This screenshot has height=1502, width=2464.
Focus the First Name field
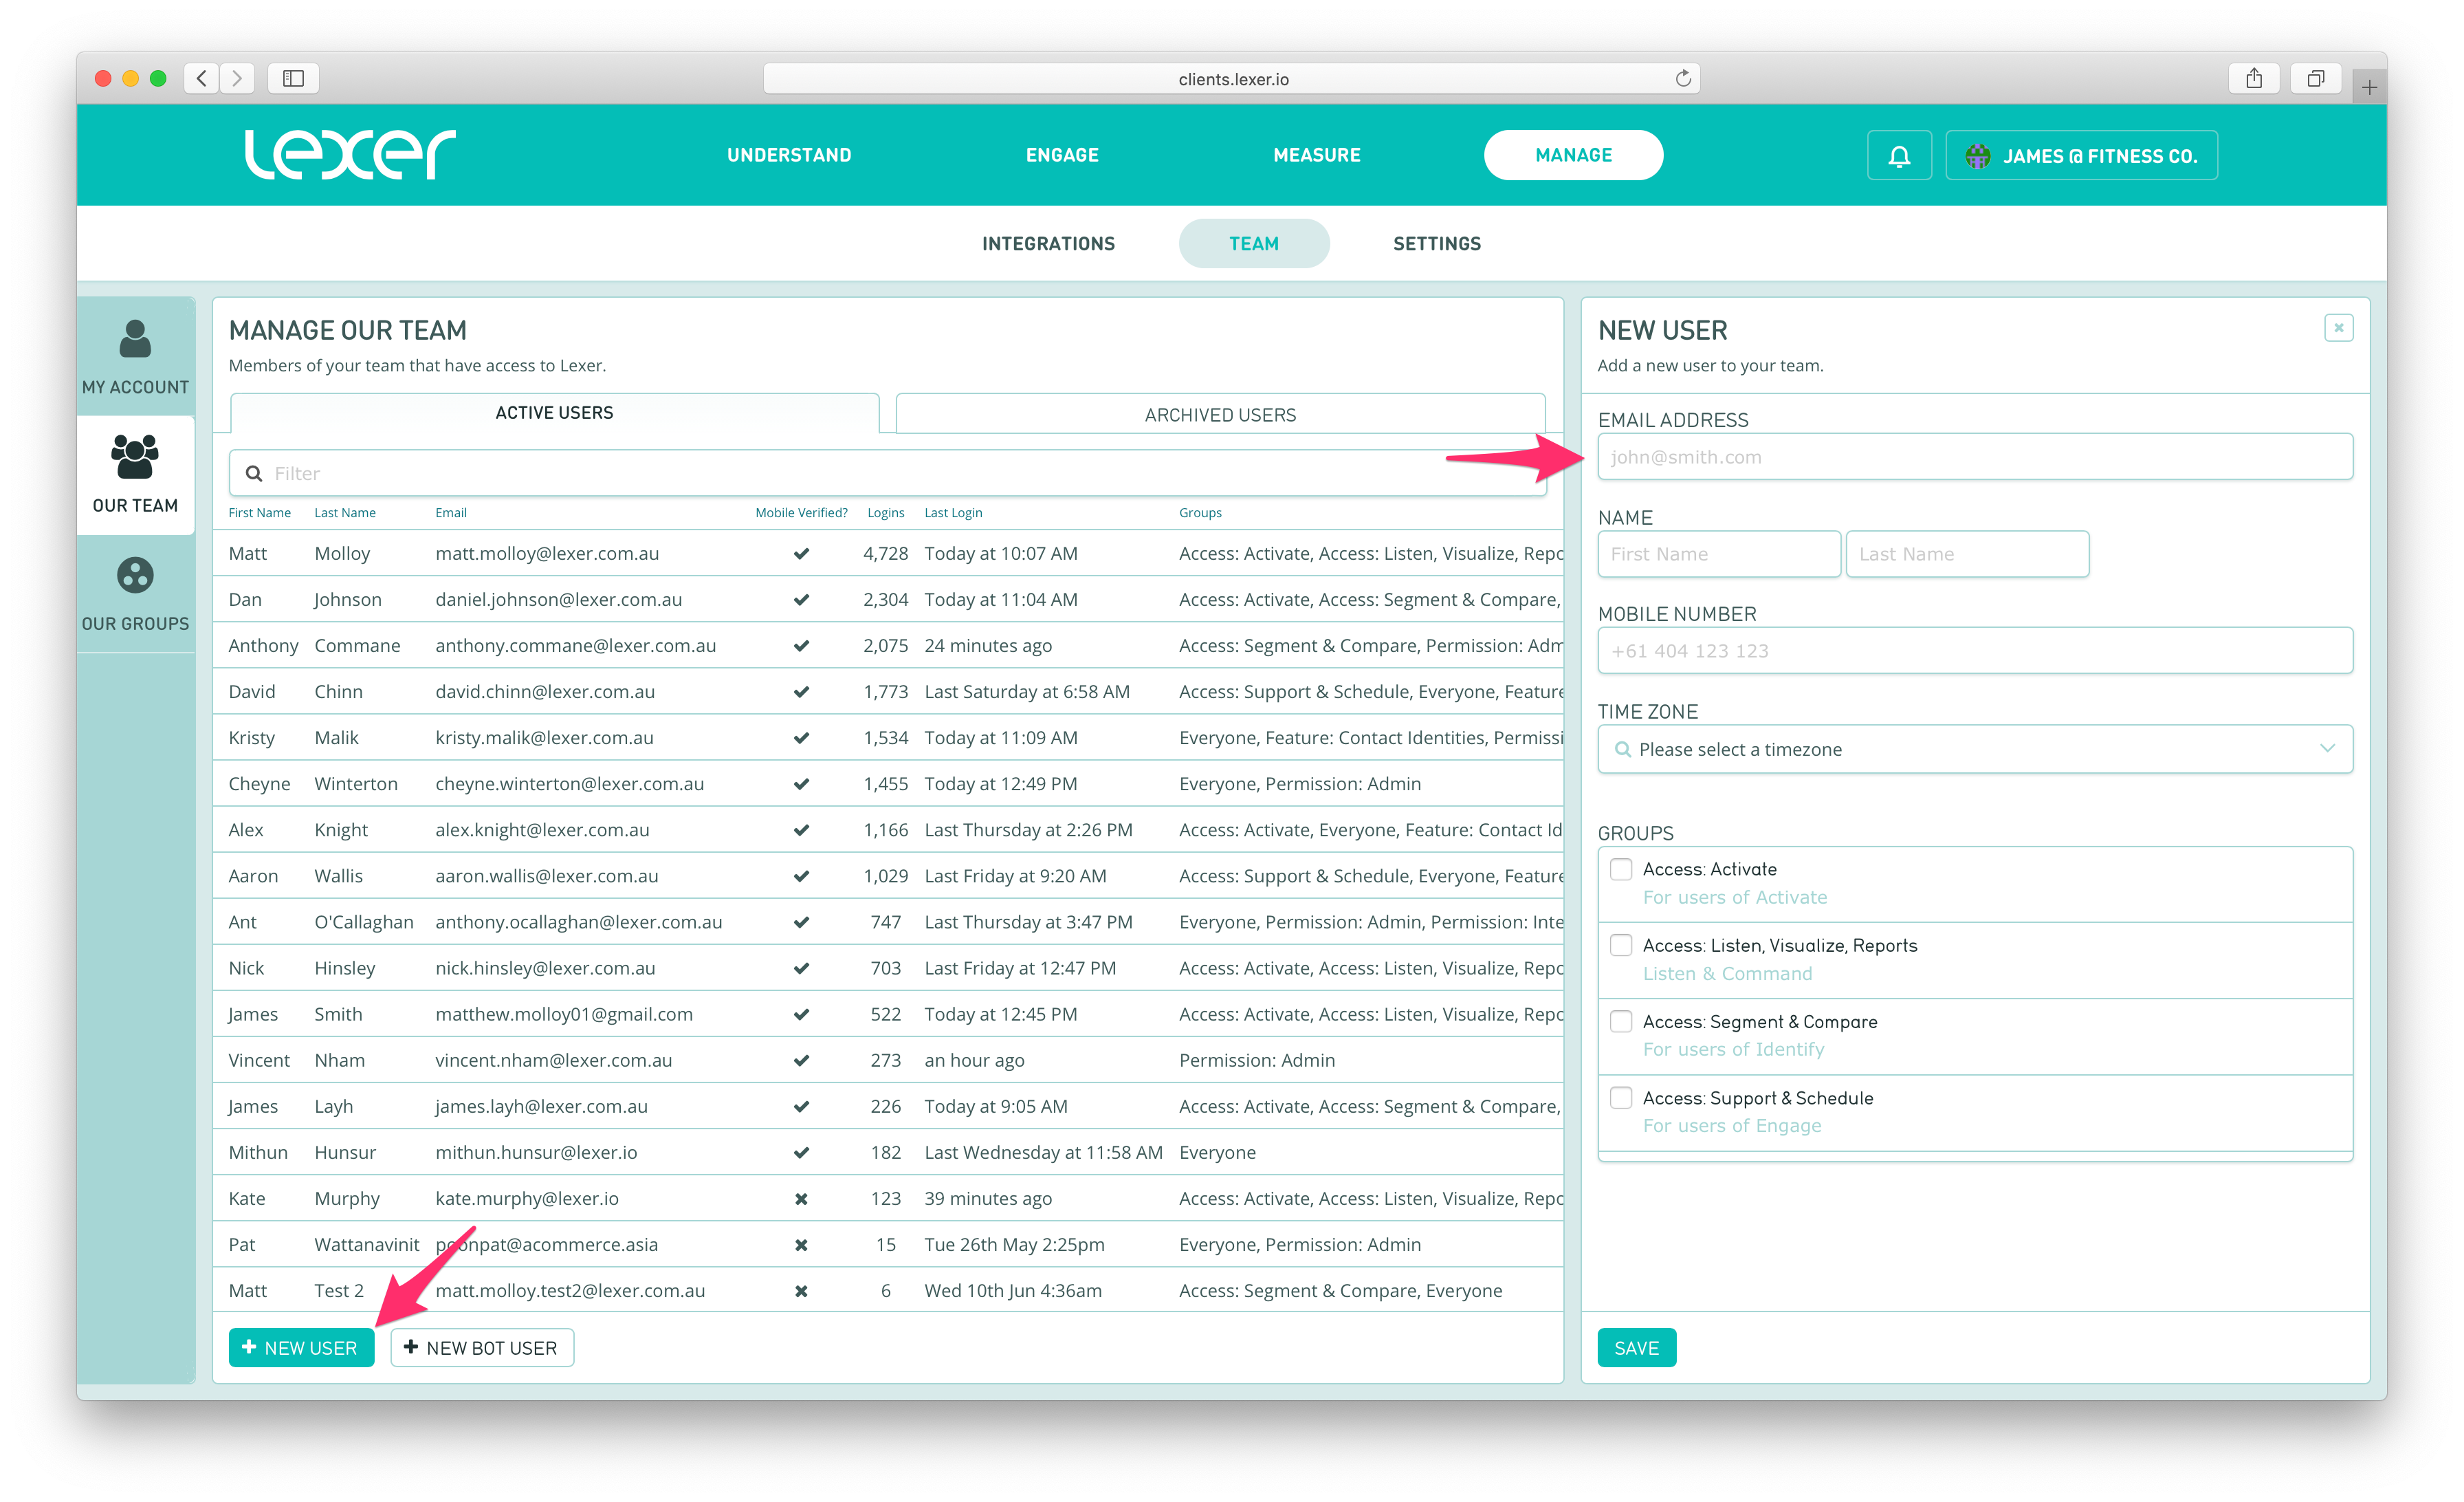[x=1718, y=554]
